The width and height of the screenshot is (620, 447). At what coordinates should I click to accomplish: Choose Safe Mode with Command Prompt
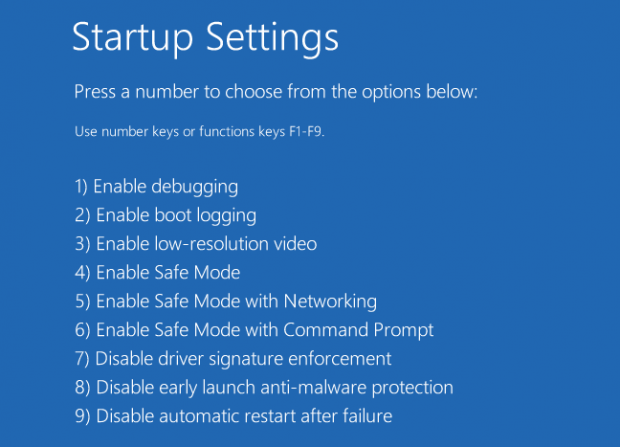[x=254, y=330]
